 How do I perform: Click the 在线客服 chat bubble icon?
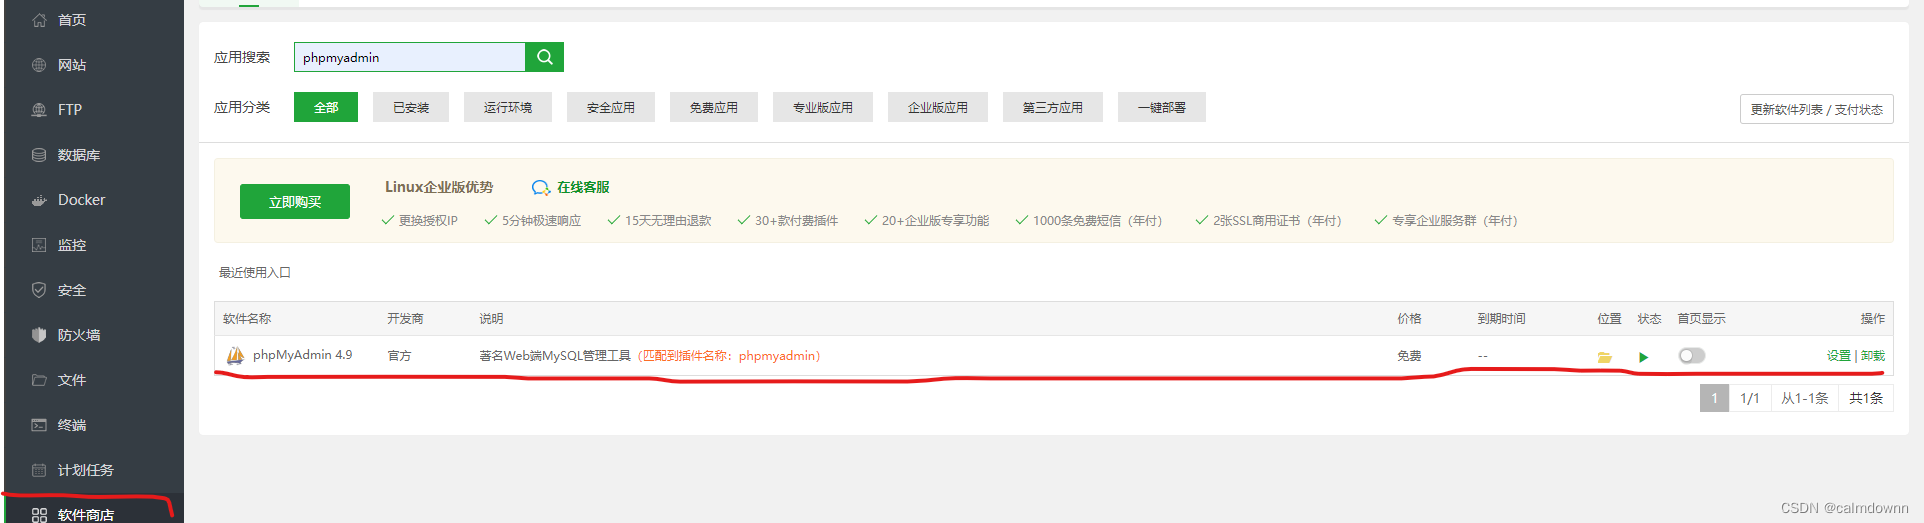pyautogui.click(x=541, y=187)
